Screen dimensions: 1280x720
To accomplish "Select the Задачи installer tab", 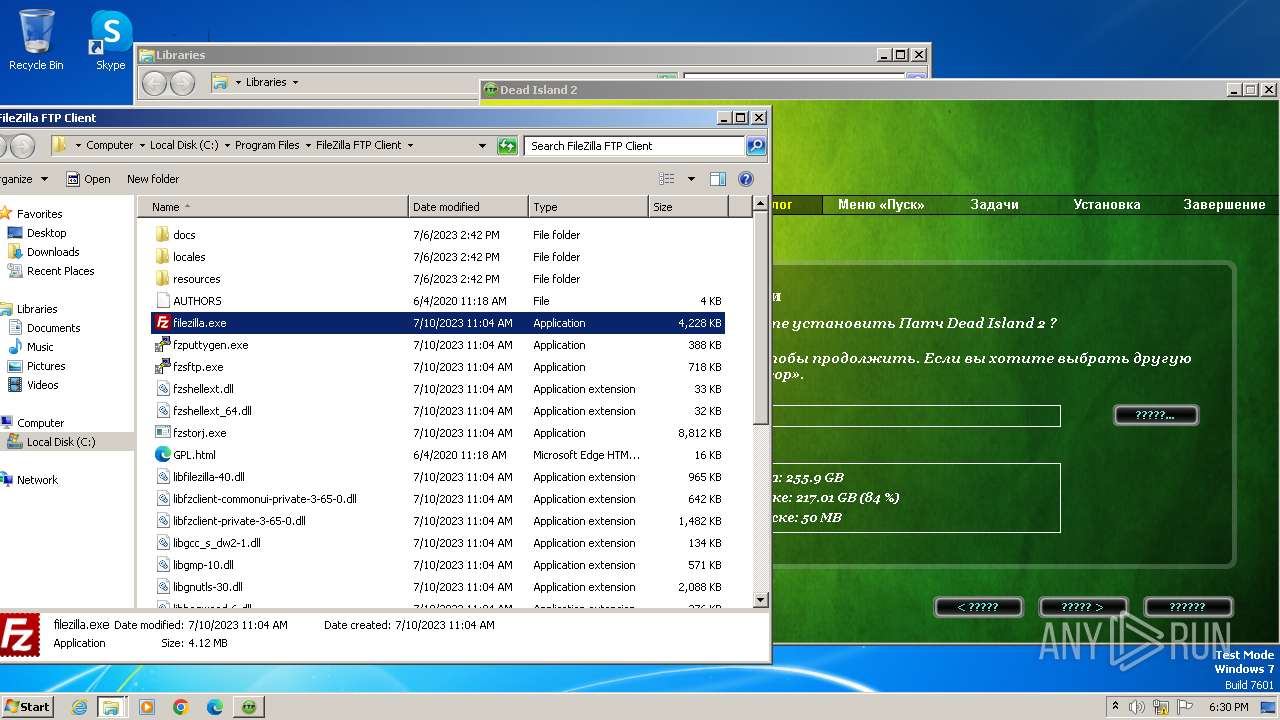I will [x=994, y=204].
